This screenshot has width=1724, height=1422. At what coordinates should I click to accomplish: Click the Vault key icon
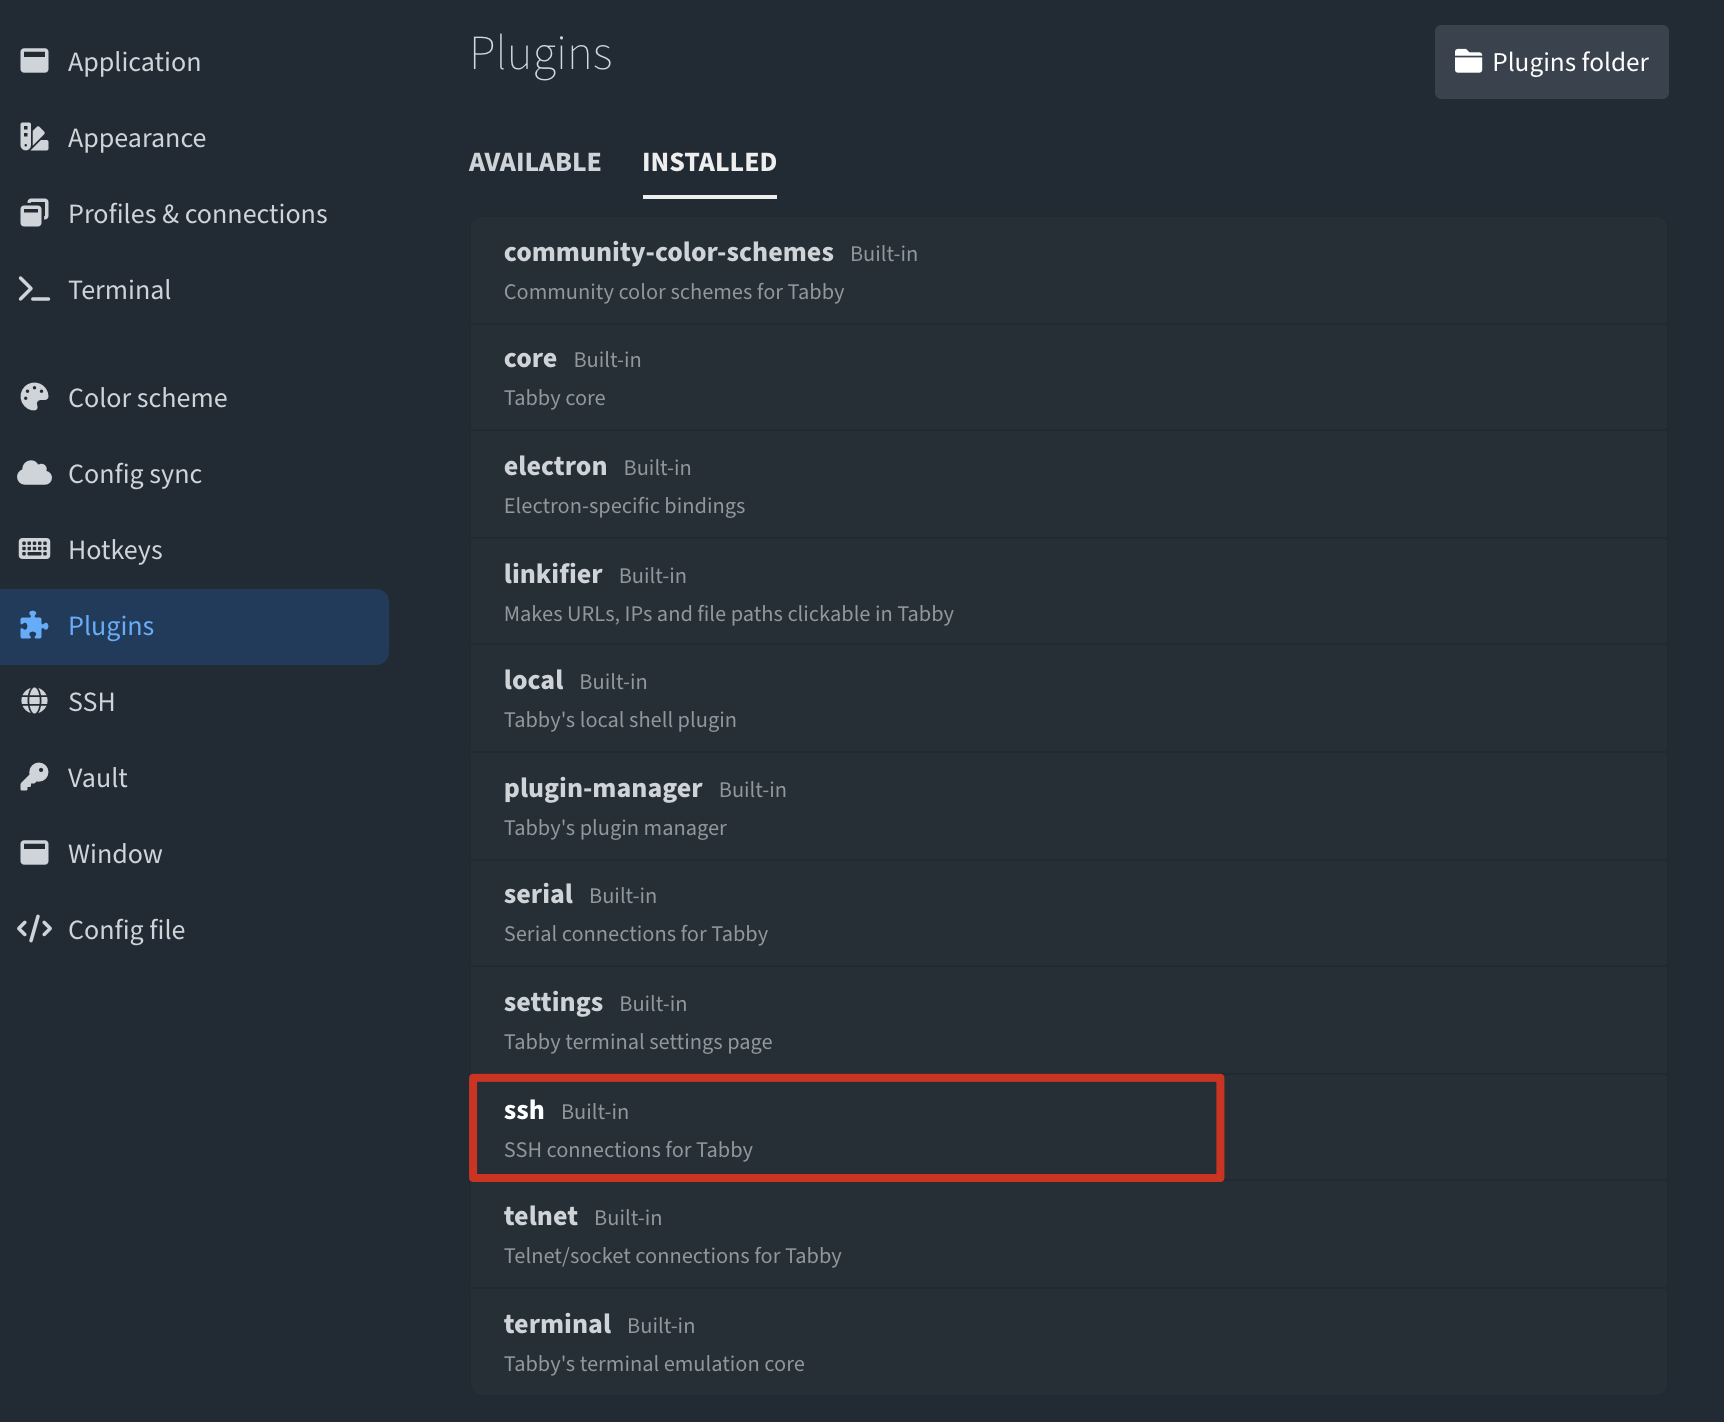[34, 777]
